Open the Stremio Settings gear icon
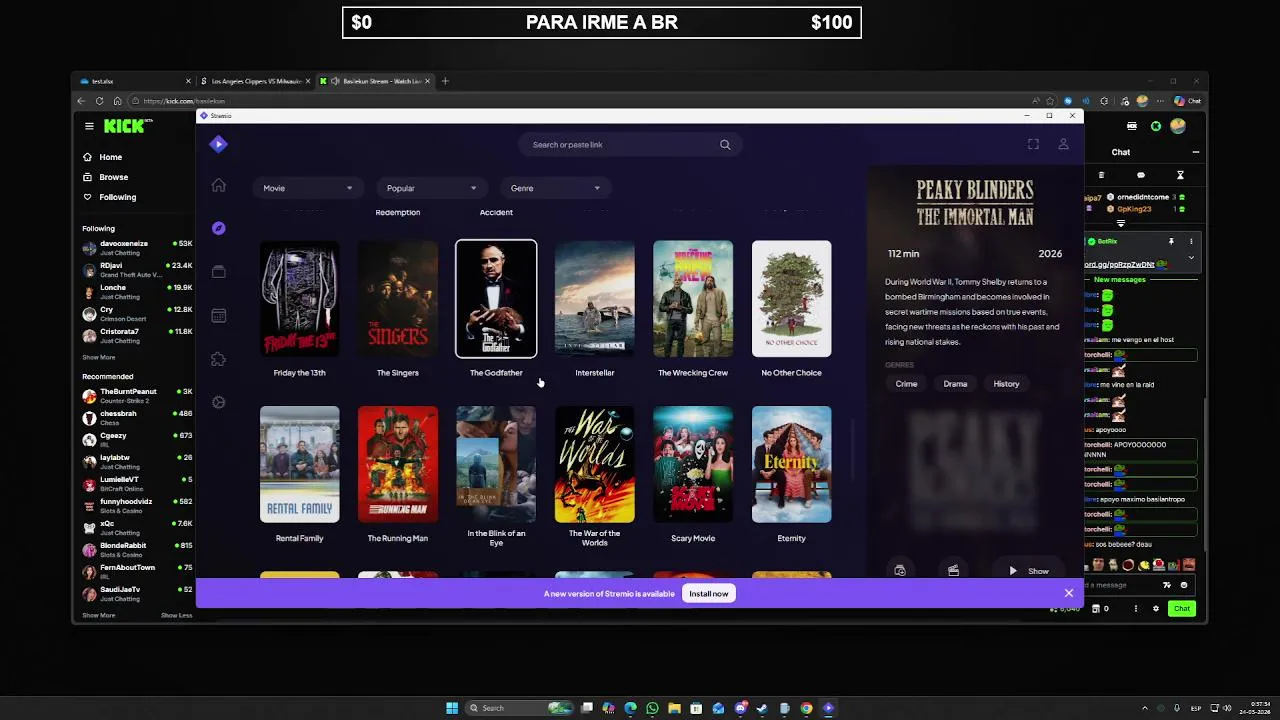This screenshot has height=720, width=1280. click(218, 402)
